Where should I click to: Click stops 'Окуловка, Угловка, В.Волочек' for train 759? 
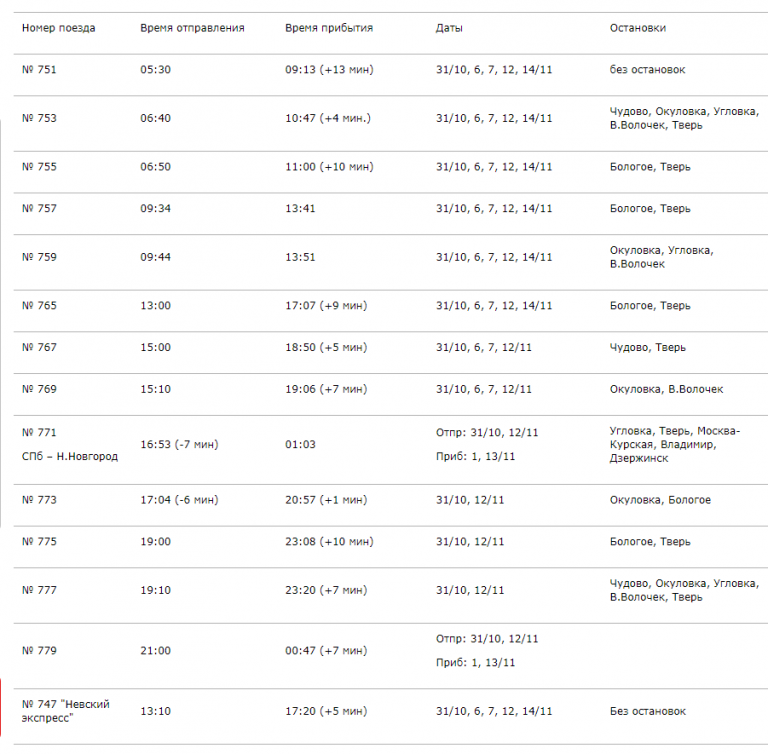[662, 257]
